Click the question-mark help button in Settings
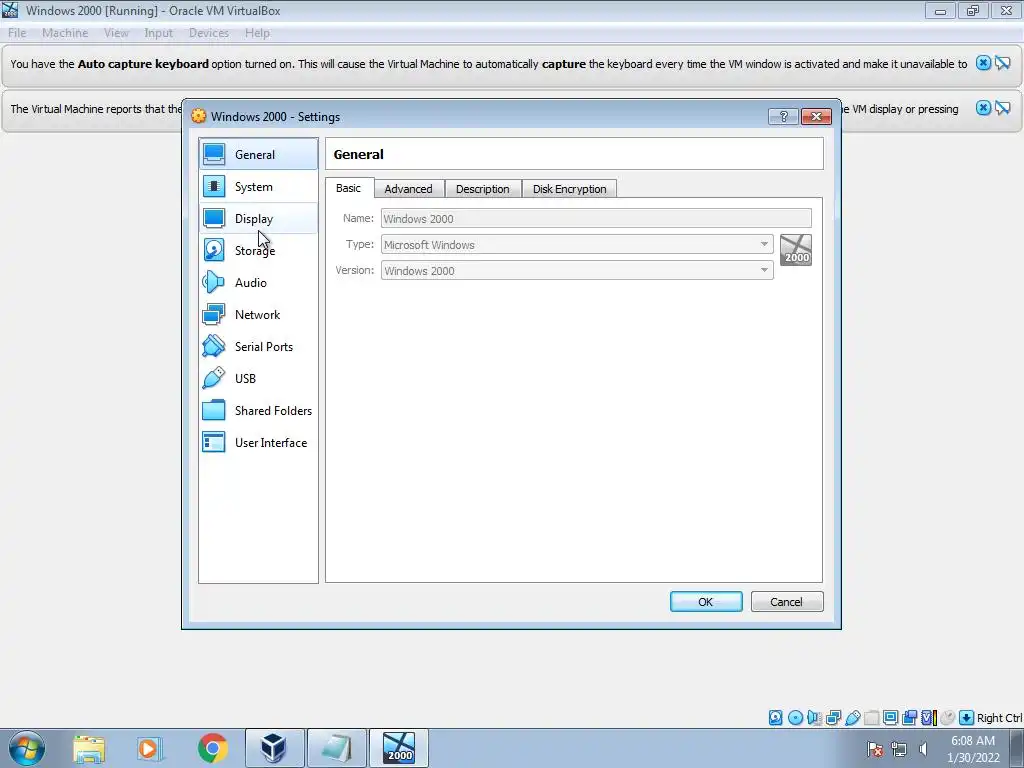This screenshot has width=1024, height=768. click(x=784, y=116)
